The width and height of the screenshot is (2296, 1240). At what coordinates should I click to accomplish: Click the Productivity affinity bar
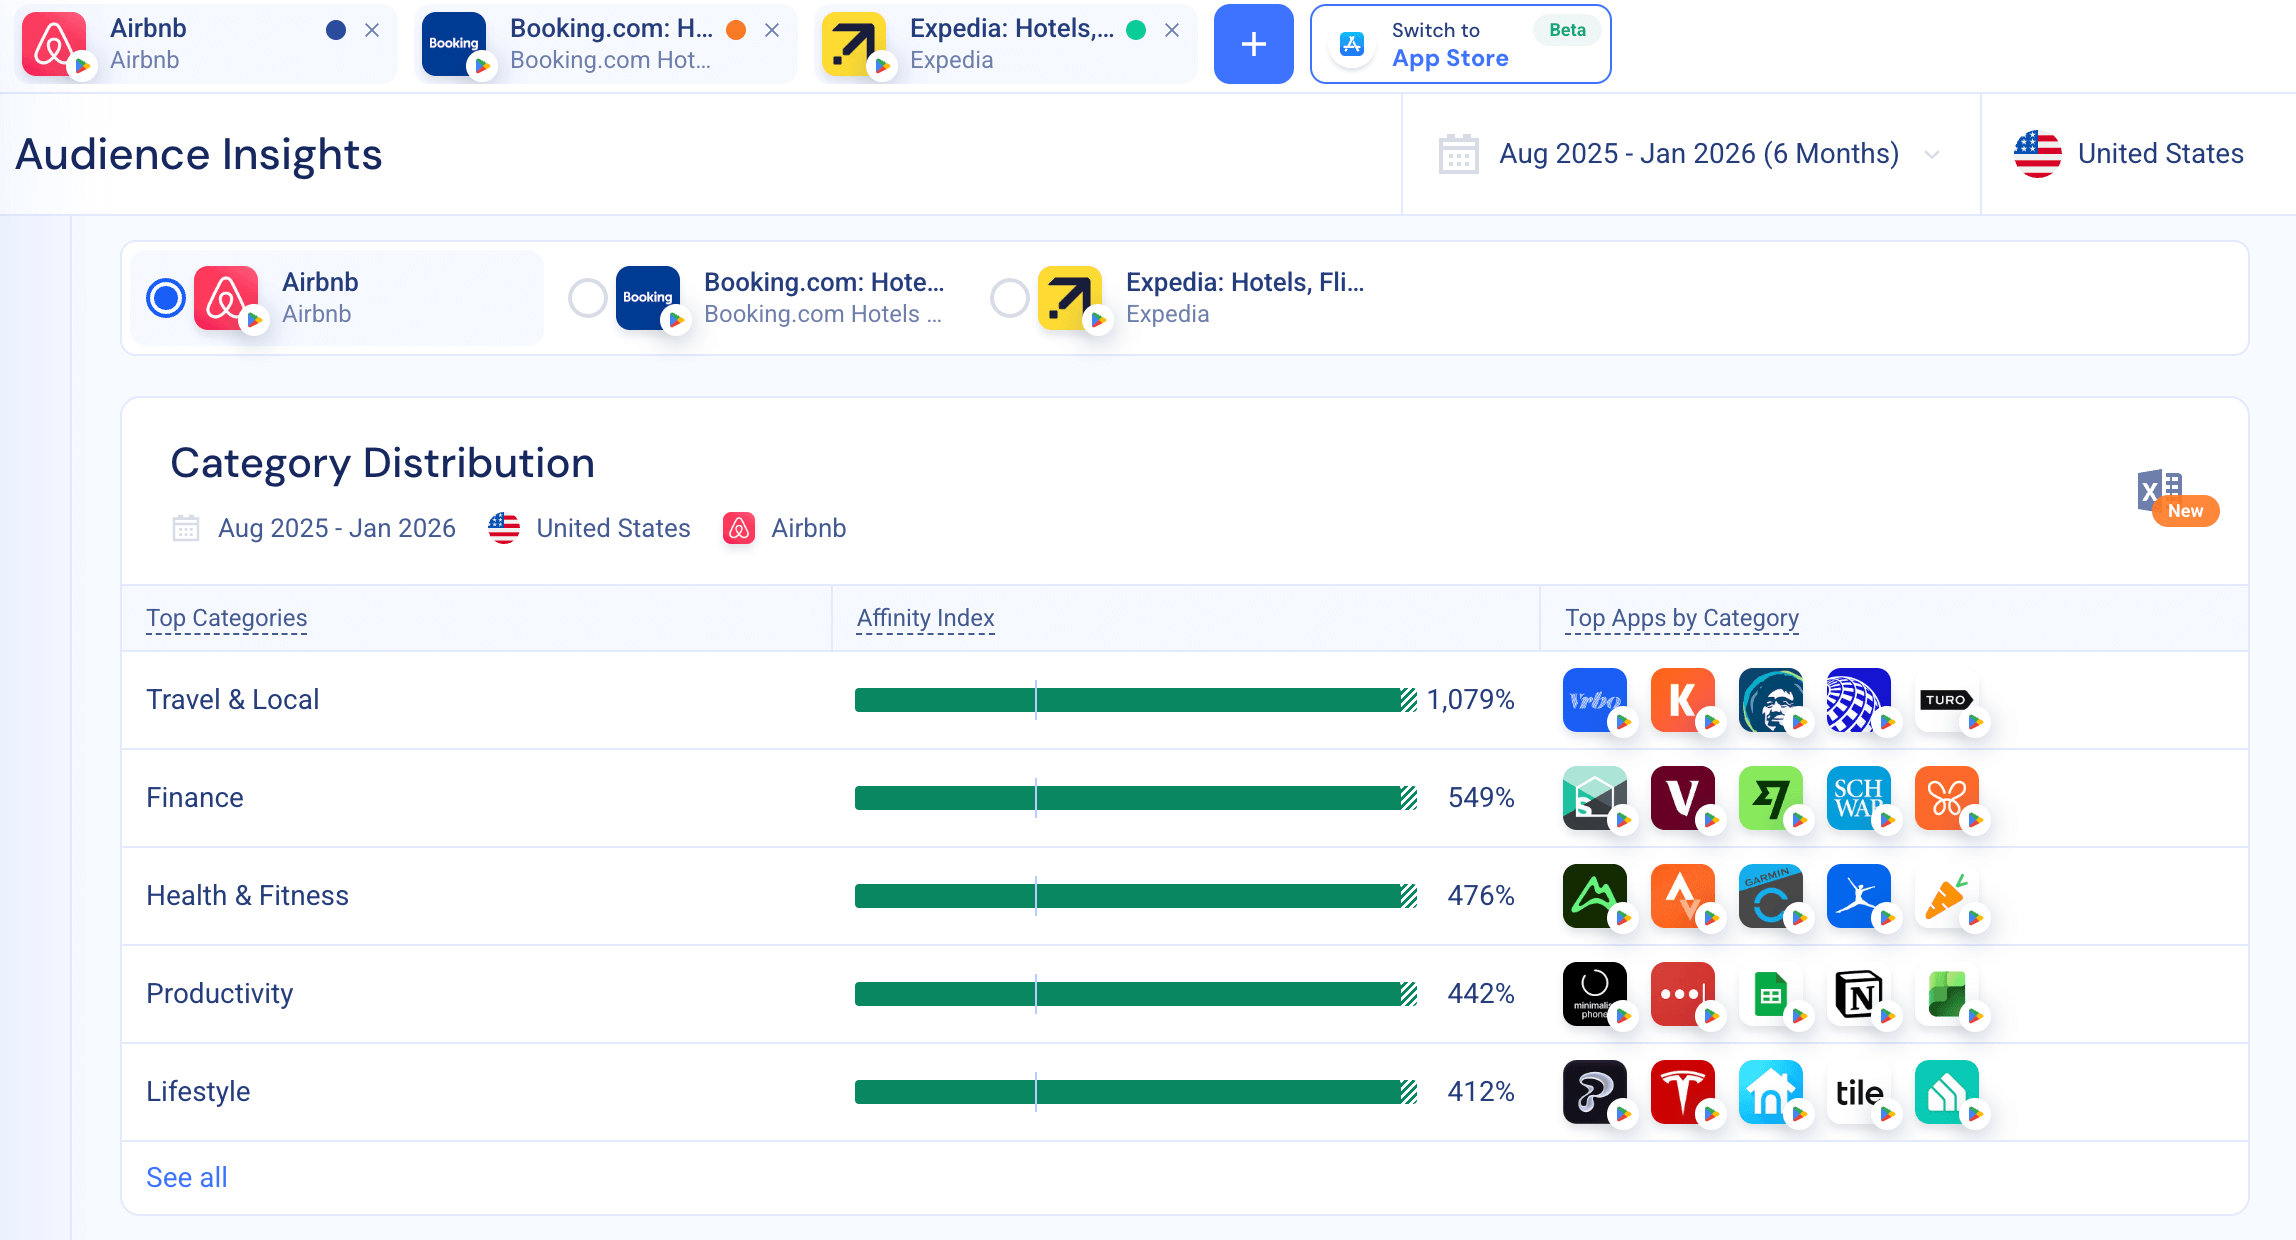click(1136, 994)
